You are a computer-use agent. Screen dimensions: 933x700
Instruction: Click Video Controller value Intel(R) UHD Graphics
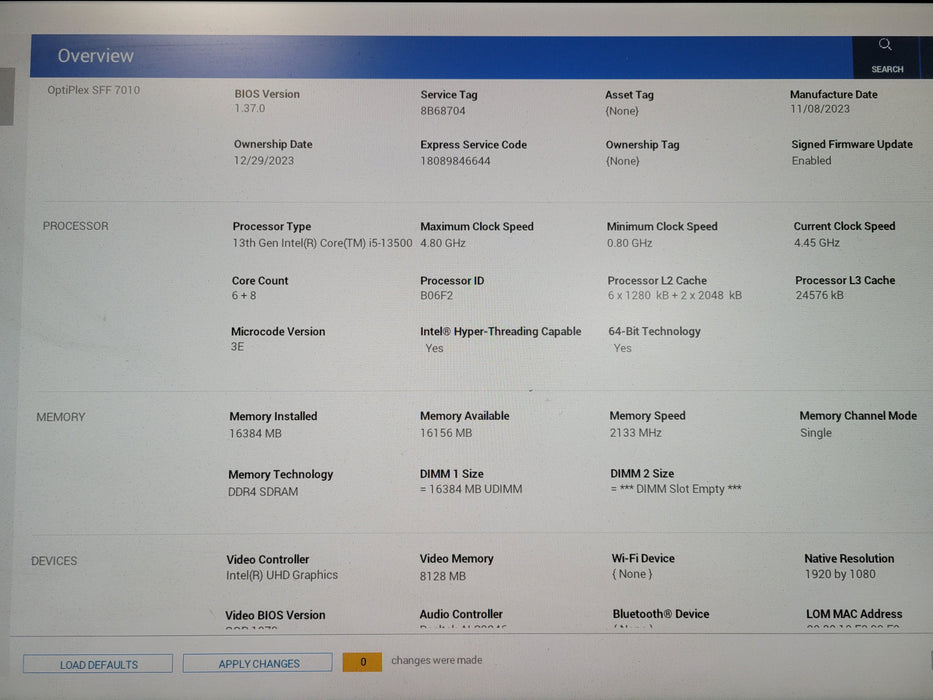tap(282, 575)
